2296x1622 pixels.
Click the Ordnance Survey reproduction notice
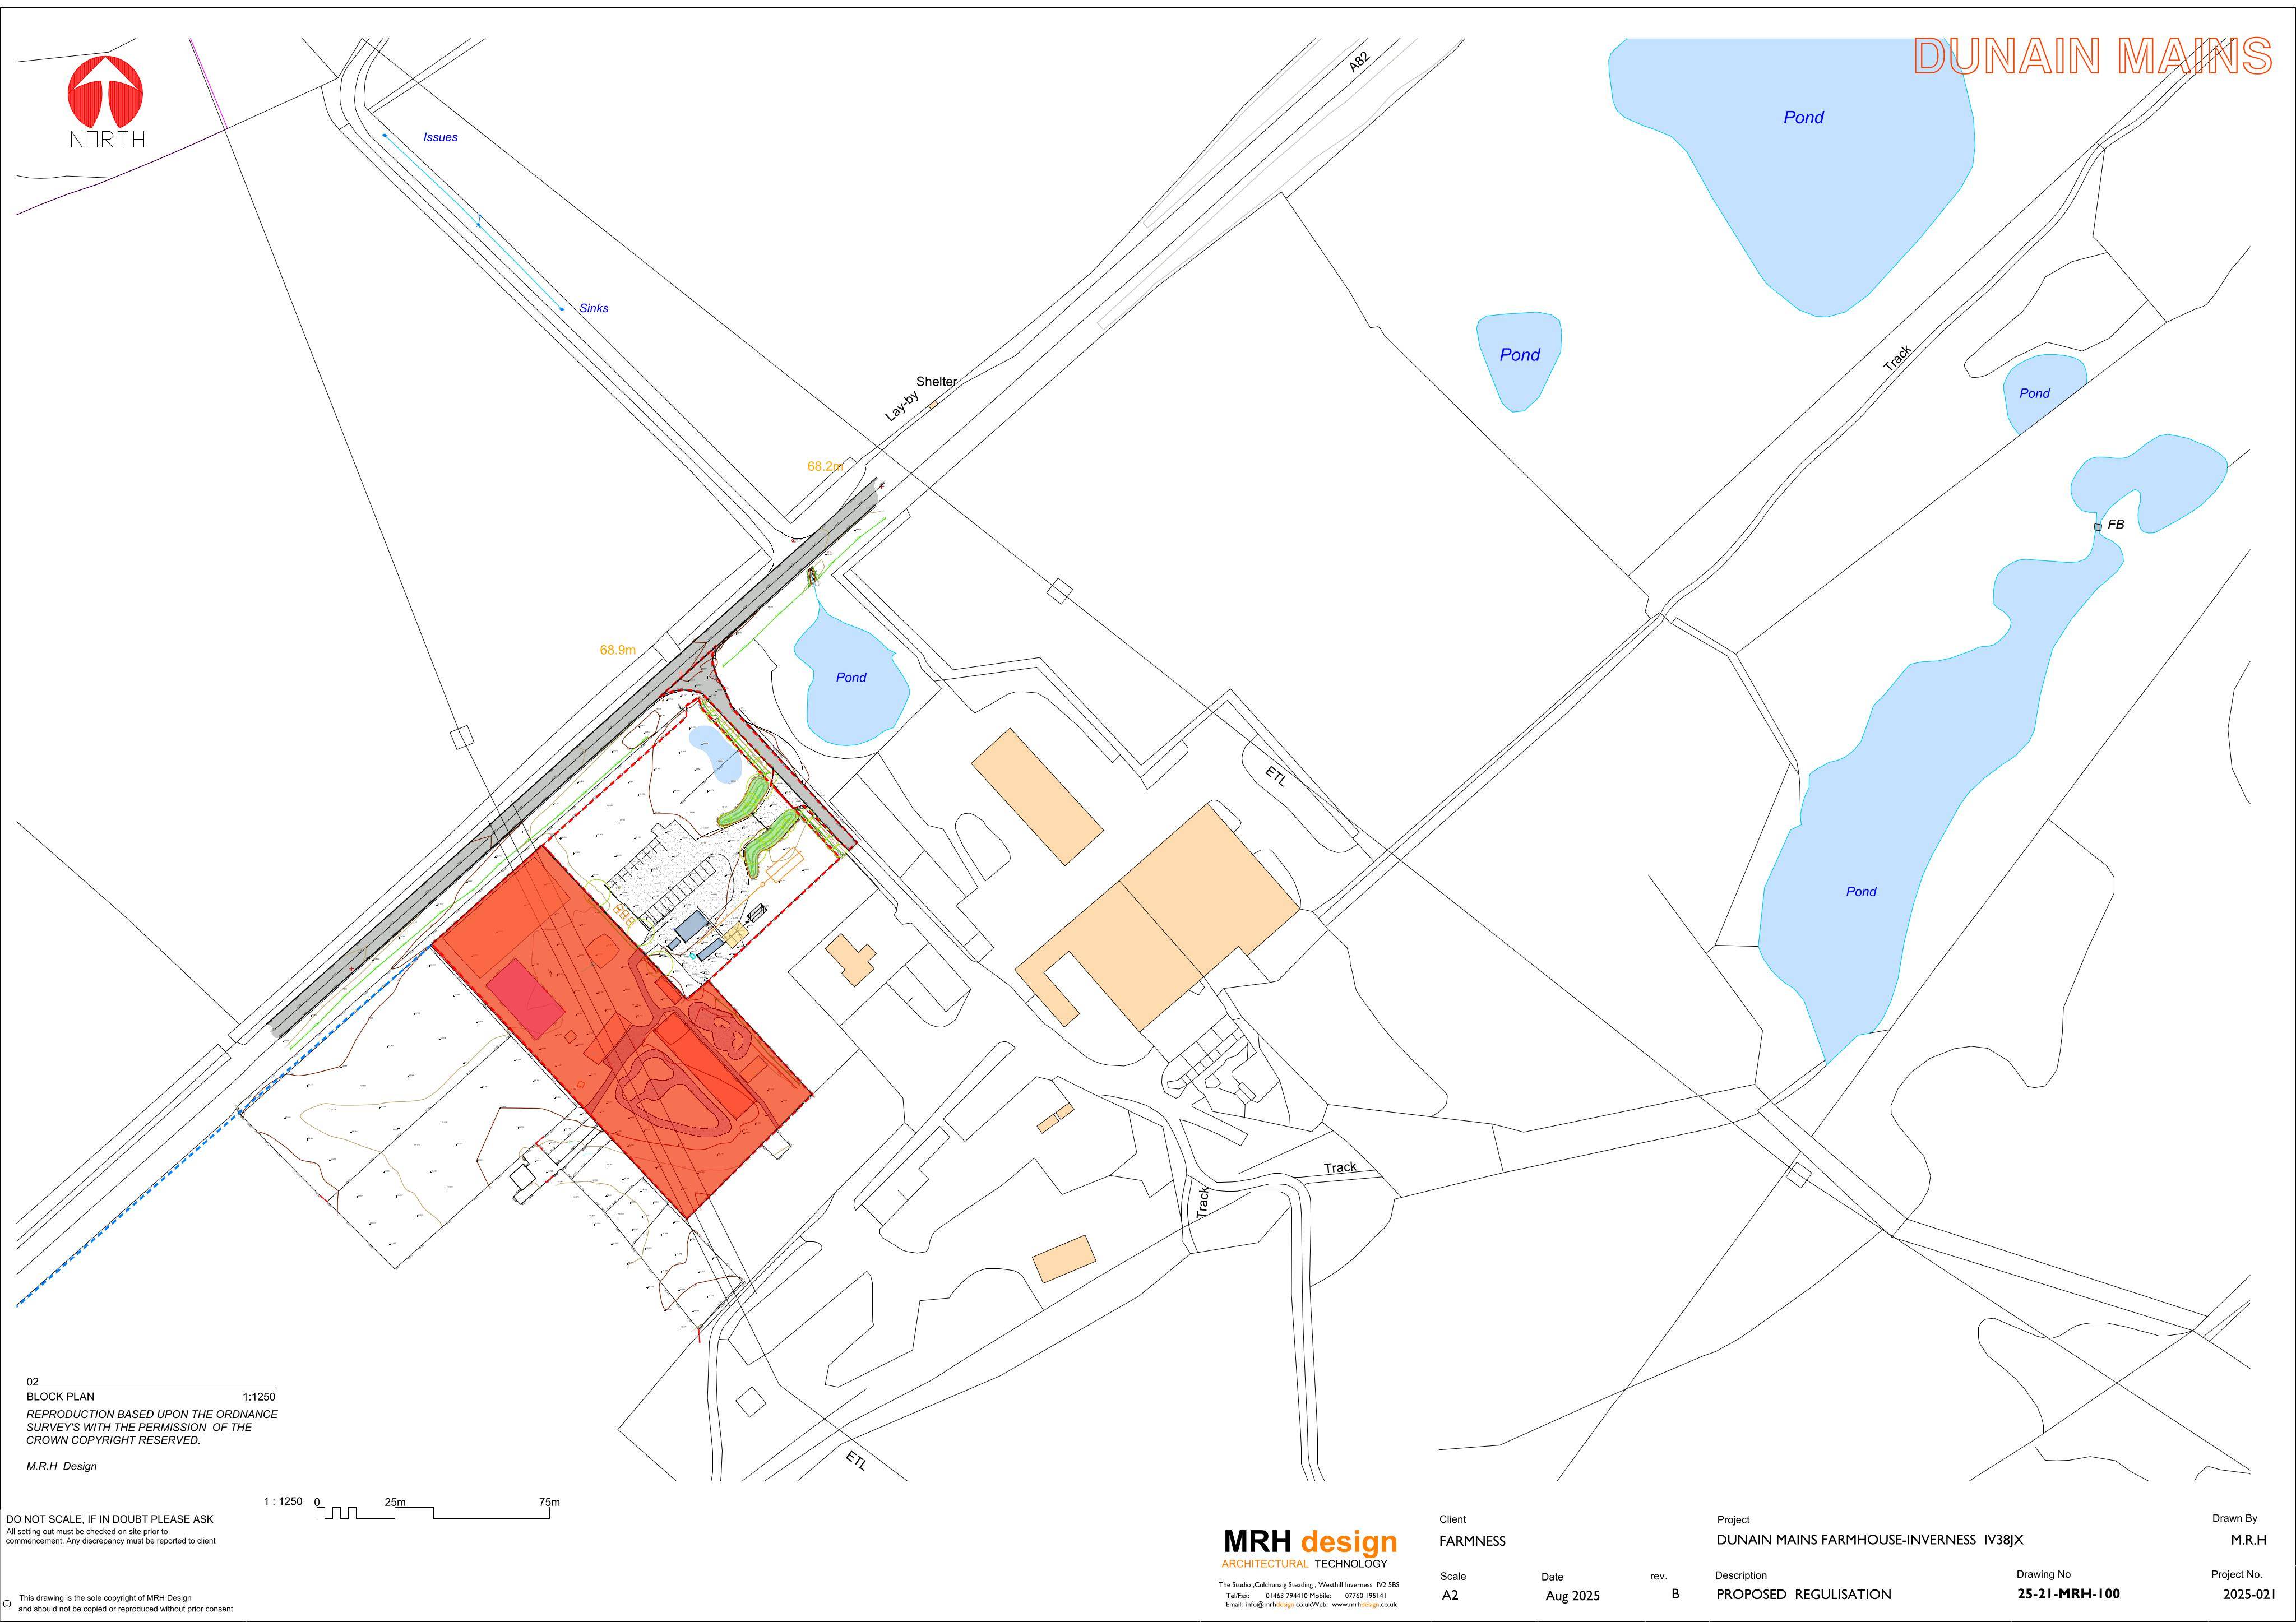(152, 1427)
